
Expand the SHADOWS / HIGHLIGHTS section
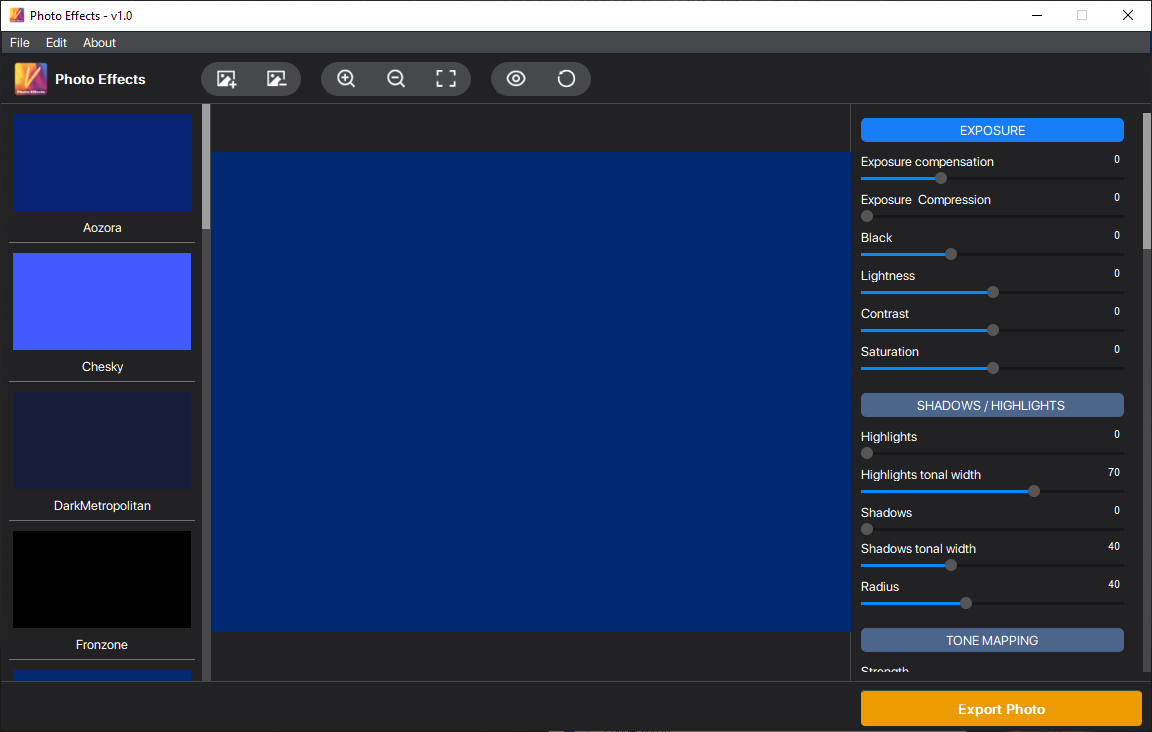[992, 405]
